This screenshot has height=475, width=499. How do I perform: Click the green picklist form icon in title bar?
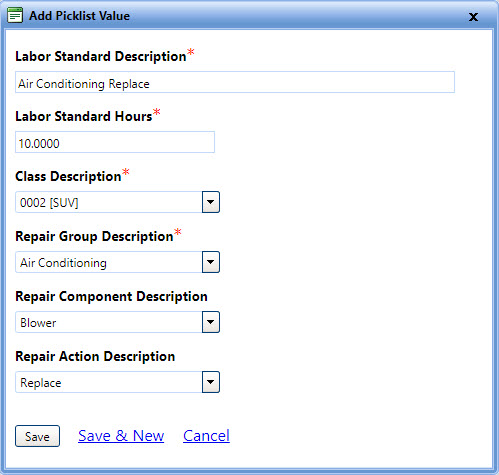coord(15,15)
